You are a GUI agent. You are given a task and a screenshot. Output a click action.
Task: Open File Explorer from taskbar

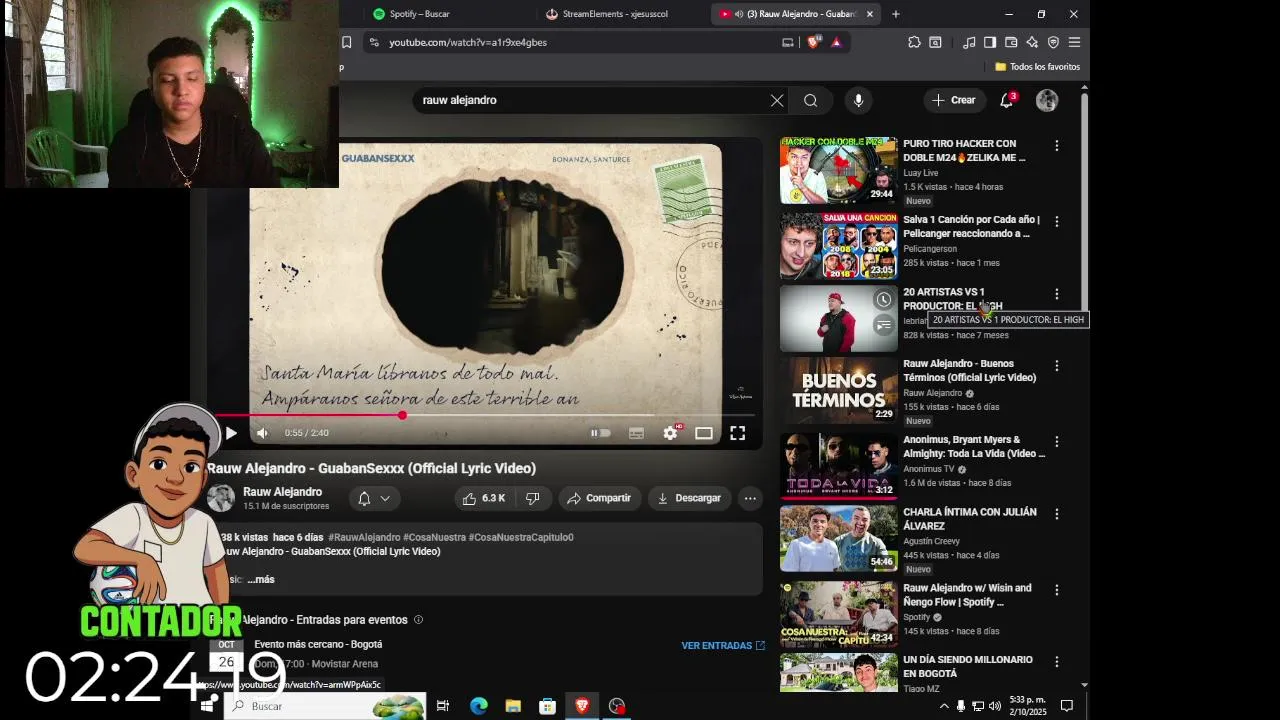[x=513, y=706]
